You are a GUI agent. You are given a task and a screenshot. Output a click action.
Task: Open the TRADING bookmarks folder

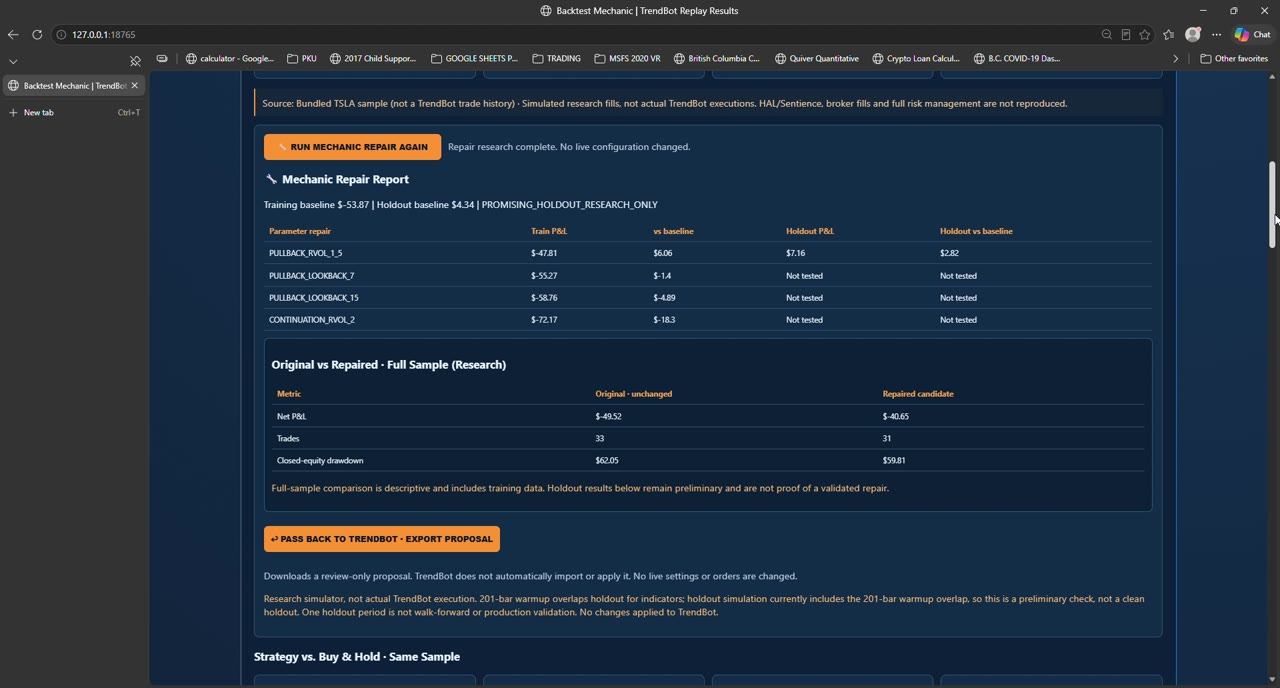coord(557,58)
